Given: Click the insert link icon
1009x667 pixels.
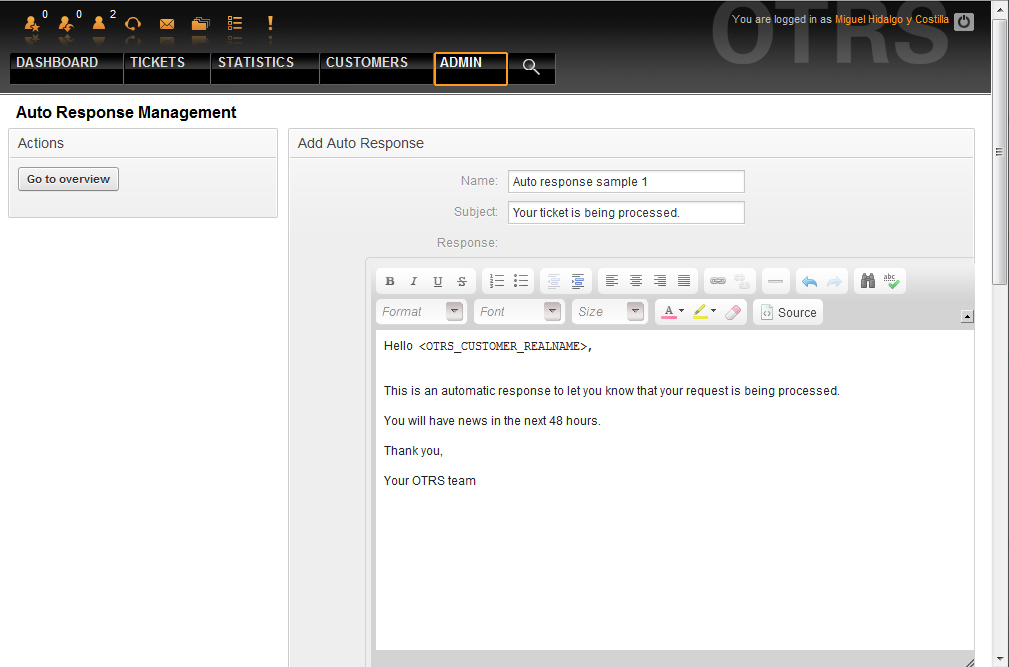Looking at the screenshot, I should pyautogui.click(x=717, y=282).
